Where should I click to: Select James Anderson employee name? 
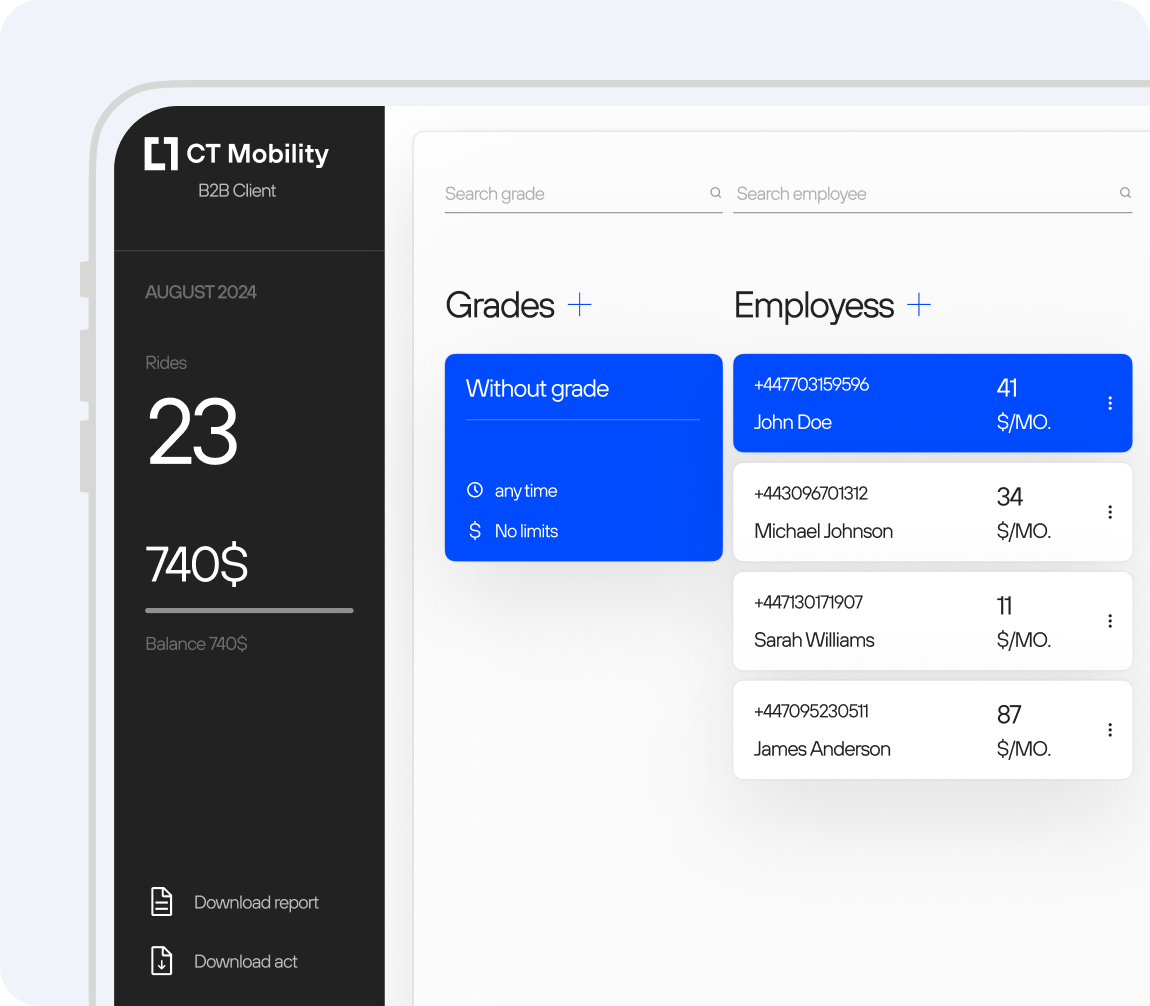[822, 749]
